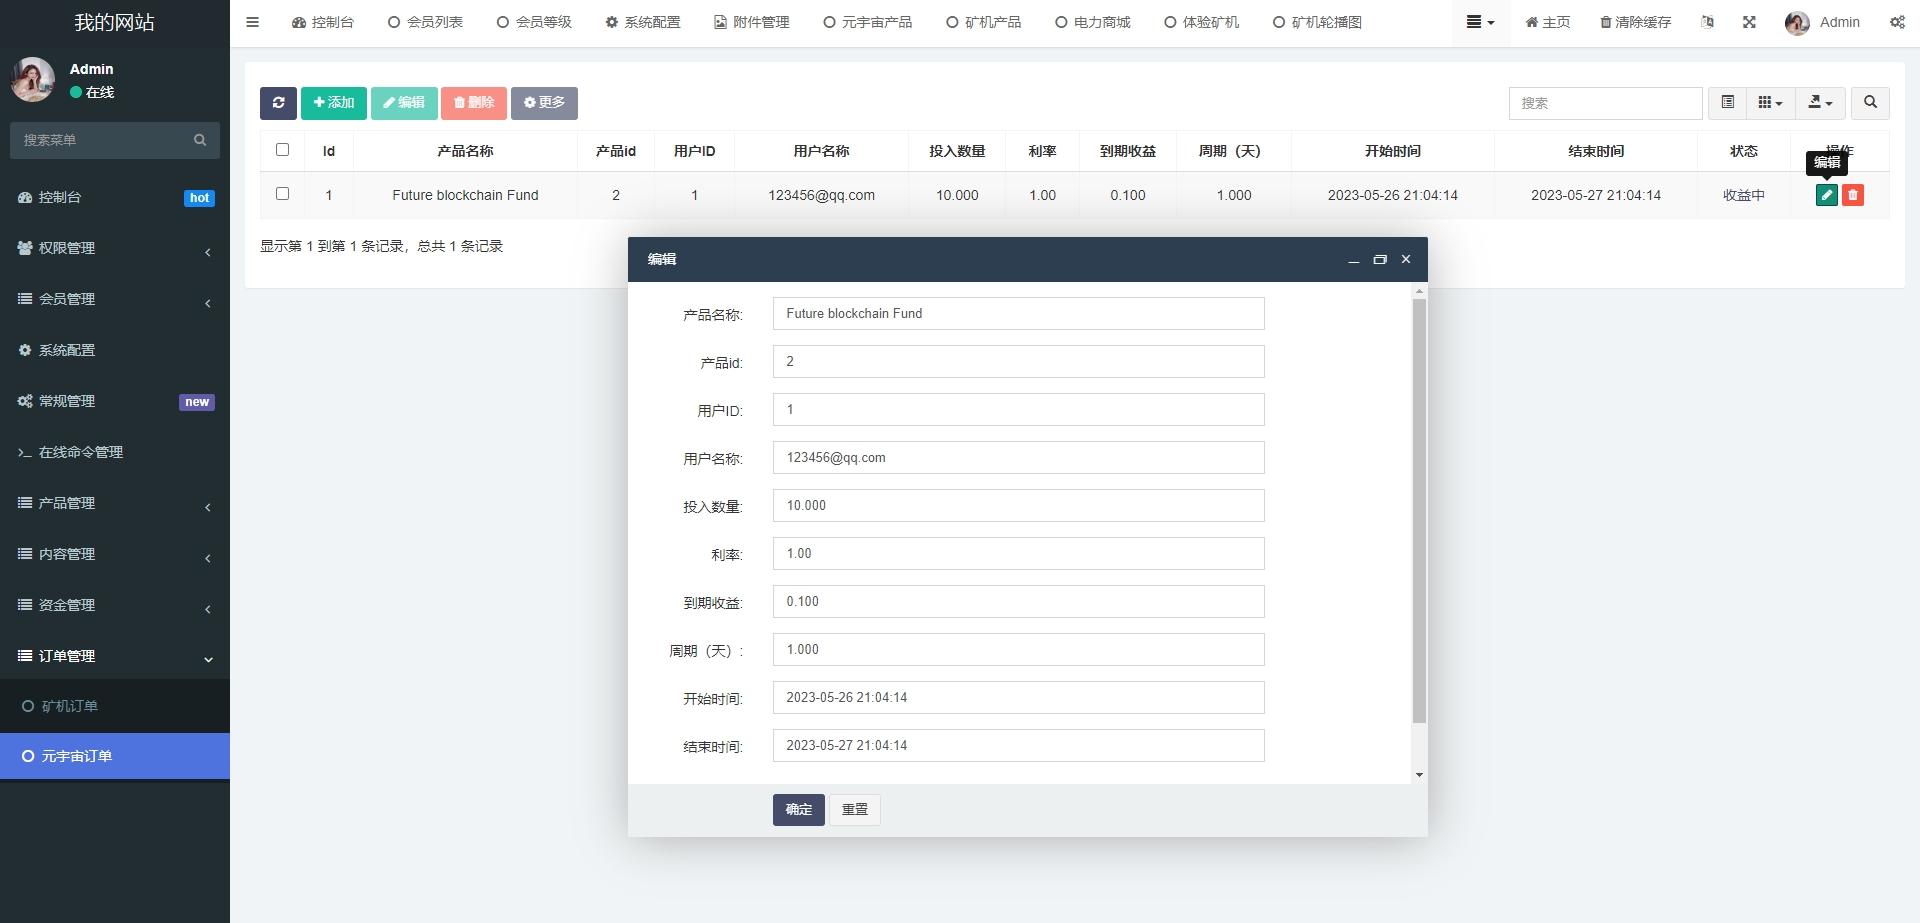1920x923 pixels.
Task: Switch to 体验矿机 top tab
Action: tap(1202, 22)
